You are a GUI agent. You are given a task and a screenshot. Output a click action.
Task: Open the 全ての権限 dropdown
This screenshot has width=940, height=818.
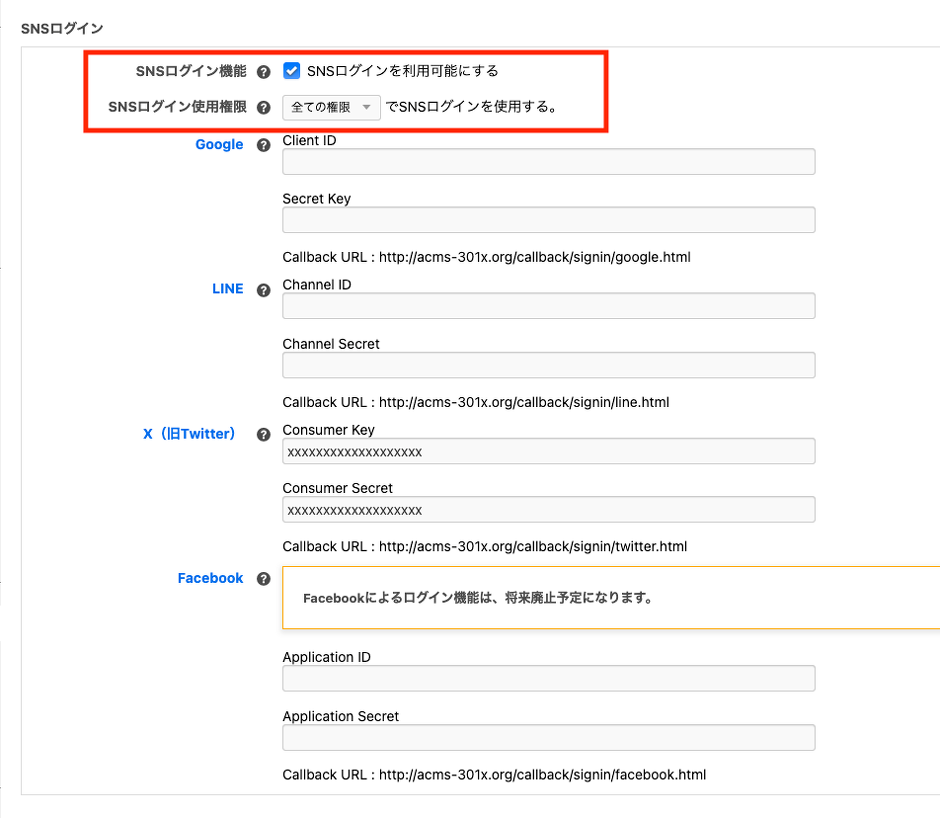[x=331, y=107]
